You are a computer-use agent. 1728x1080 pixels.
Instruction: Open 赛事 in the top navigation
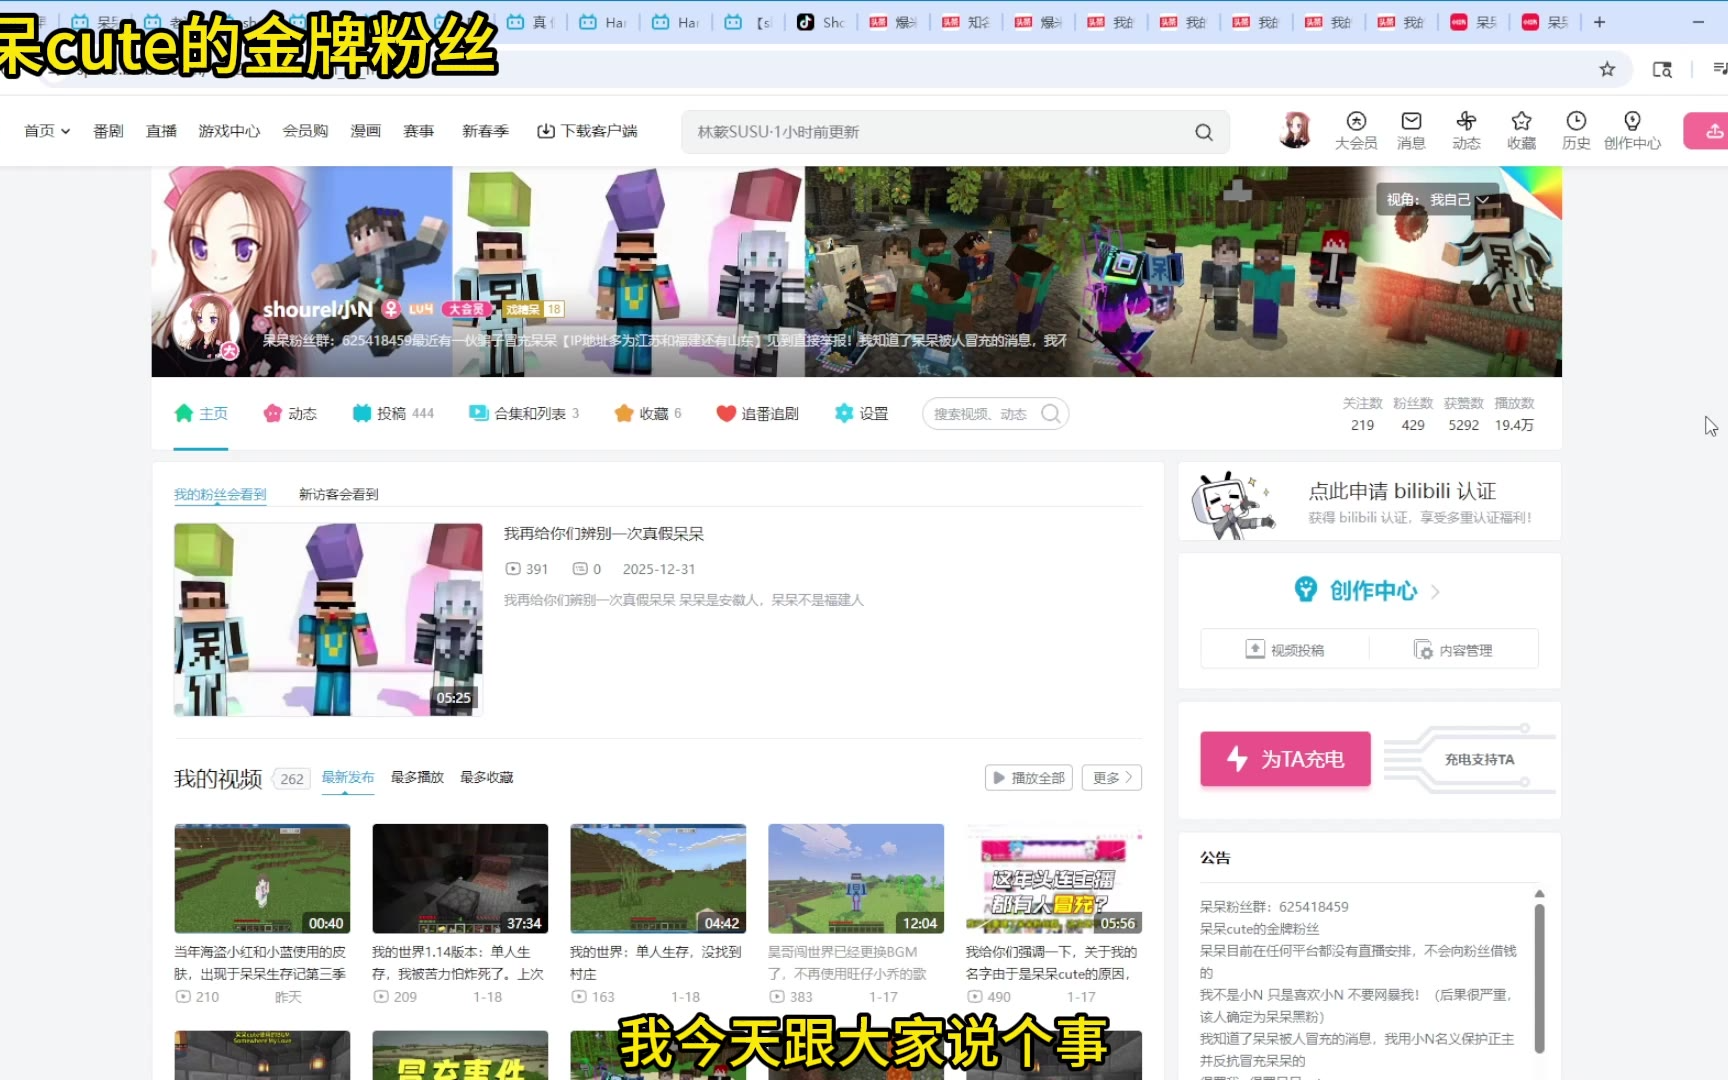[x=419, y=131]
